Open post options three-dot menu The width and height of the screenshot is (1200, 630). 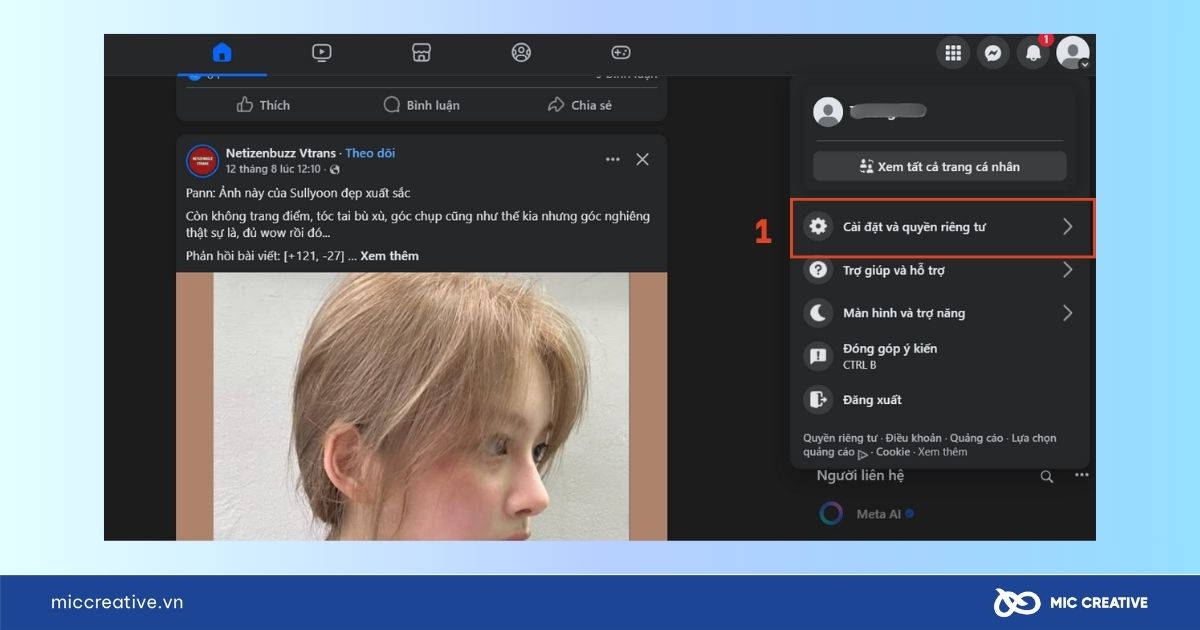click(612, 159)
